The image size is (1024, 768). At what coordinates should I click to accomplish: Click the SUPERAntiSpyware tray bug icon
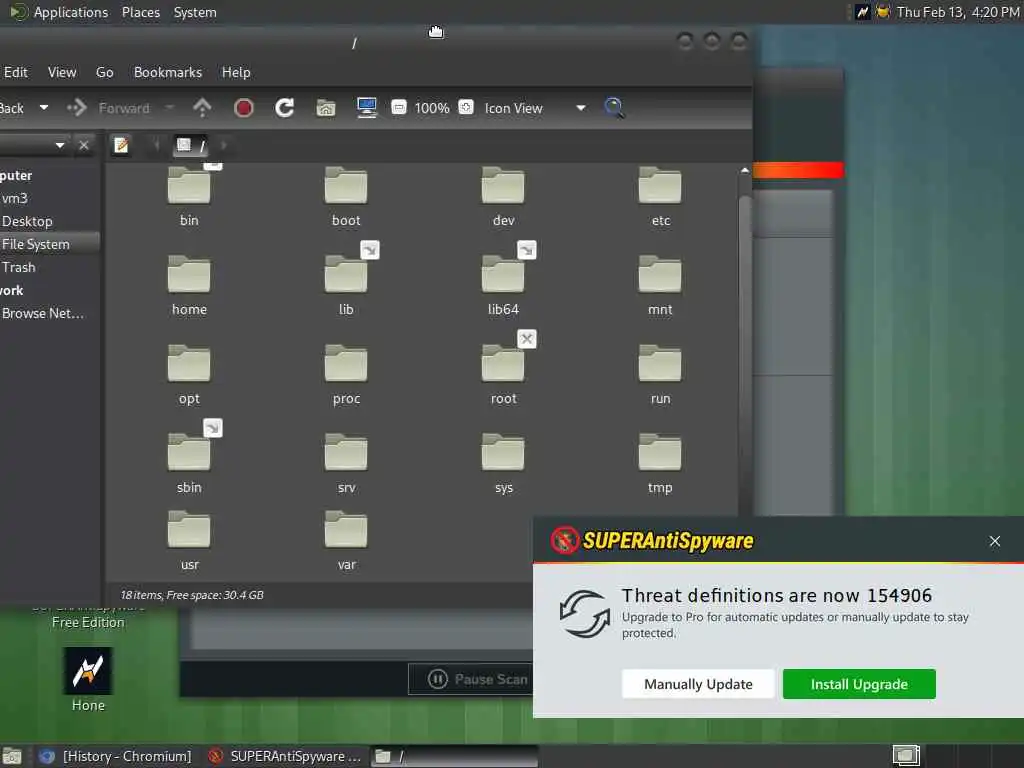(883, 12)
